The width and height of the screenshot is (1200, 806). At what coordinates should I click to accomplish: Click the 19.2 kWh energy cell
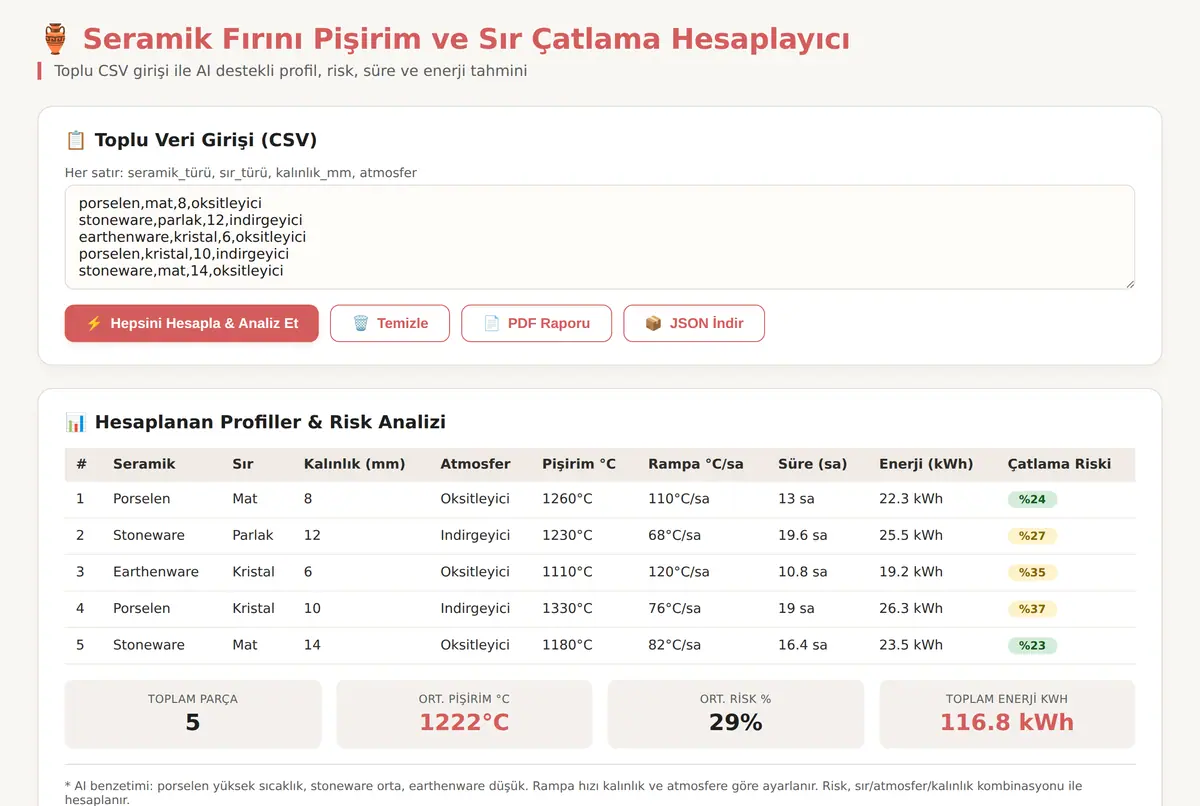click(911, 572)
